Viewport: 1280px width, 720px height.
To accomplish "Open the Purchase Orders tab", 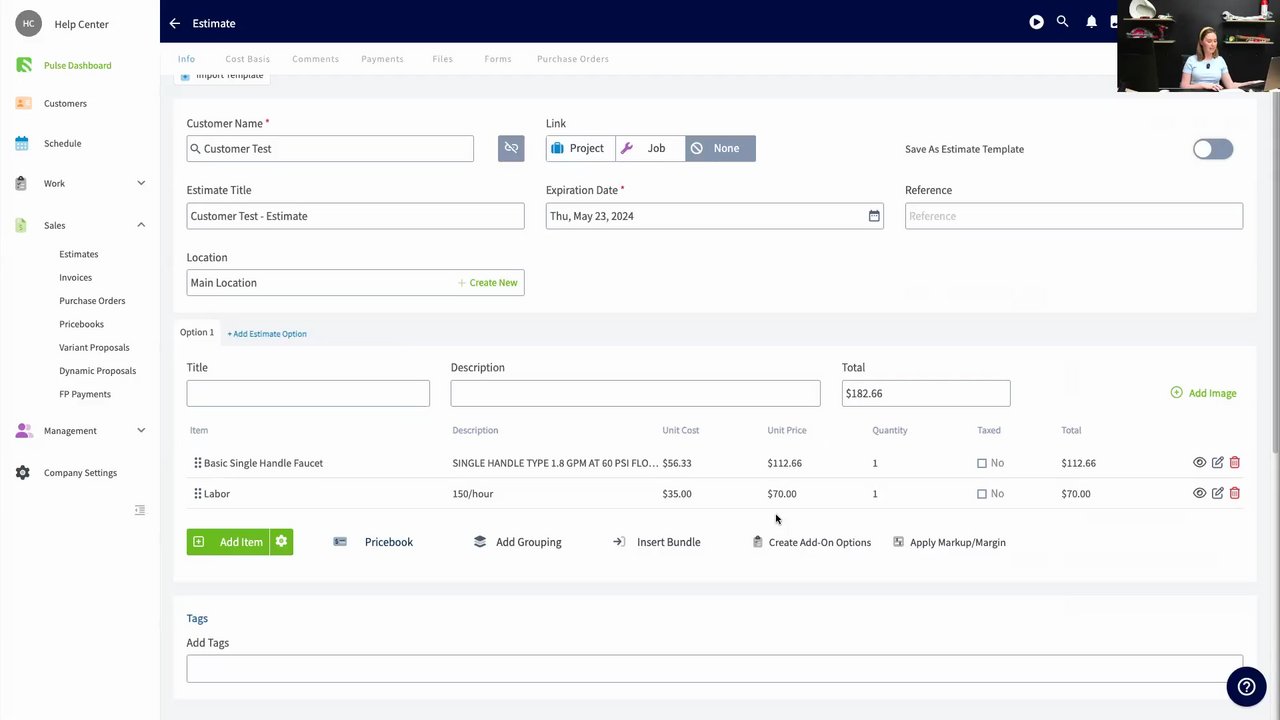I will click(573, 59).
